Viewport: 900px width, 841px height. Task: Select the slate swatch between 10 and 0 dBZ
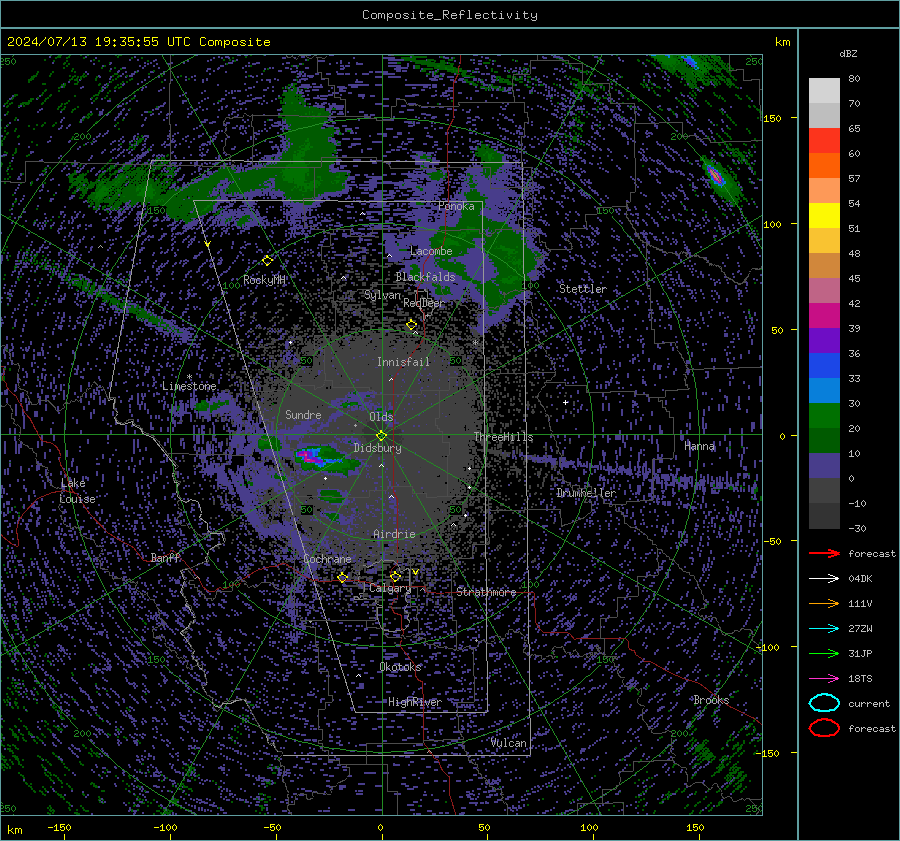[x=824, y=466]
